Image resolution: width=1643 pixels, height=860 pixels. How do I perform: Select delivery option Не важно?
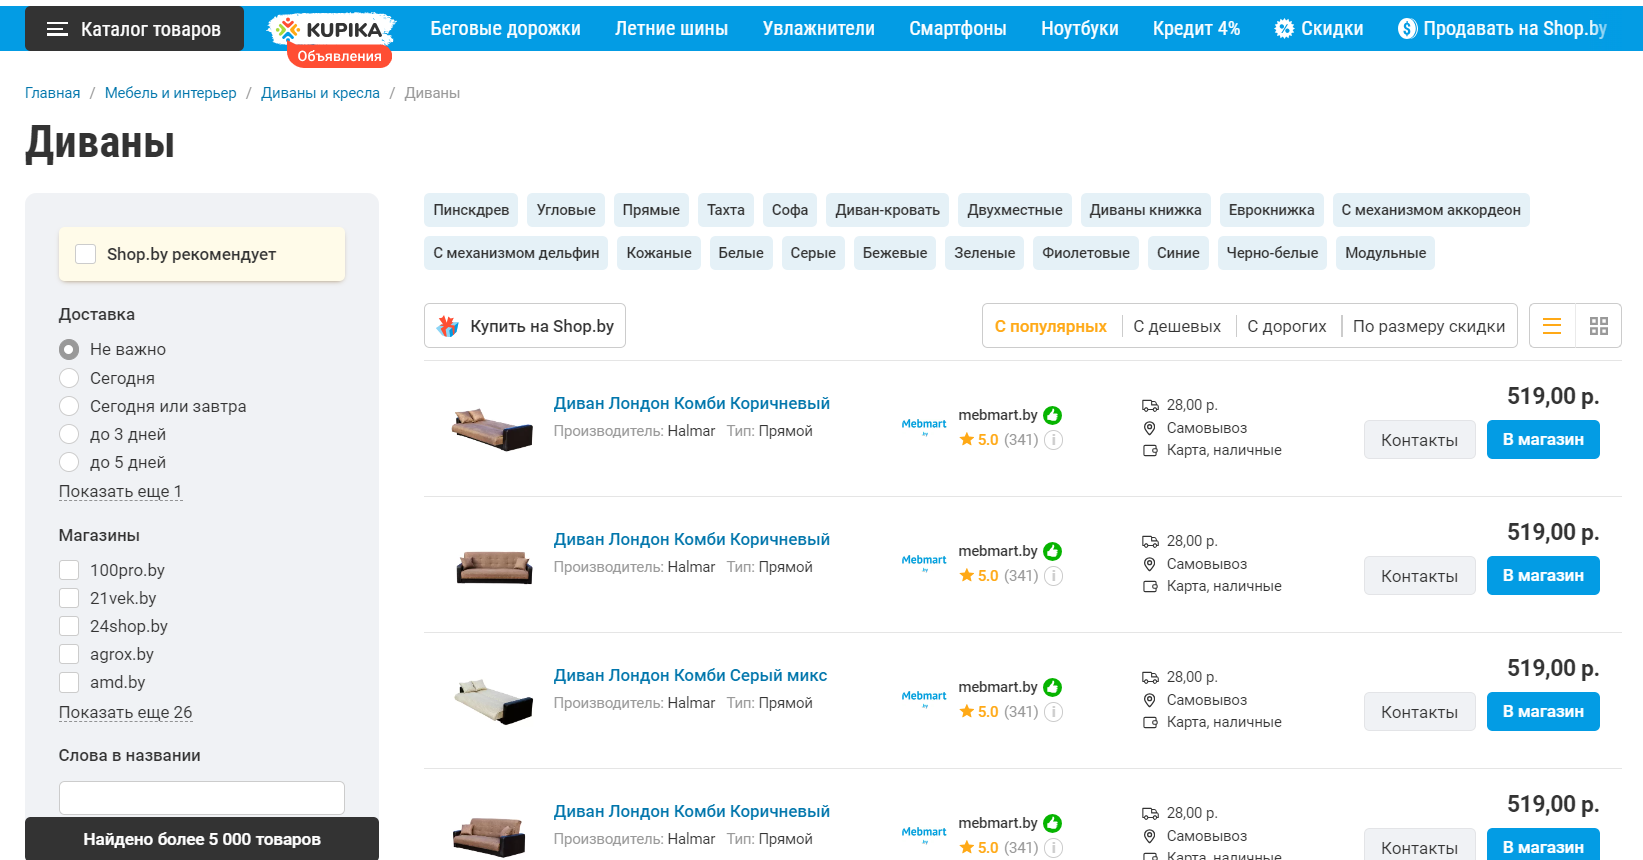tap(69, 349)
